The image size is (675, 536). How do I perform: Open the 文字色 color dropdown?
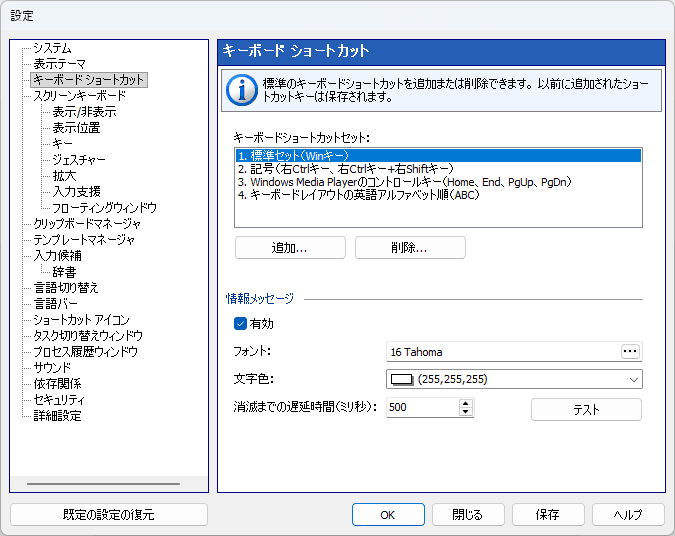coord(634,379)
